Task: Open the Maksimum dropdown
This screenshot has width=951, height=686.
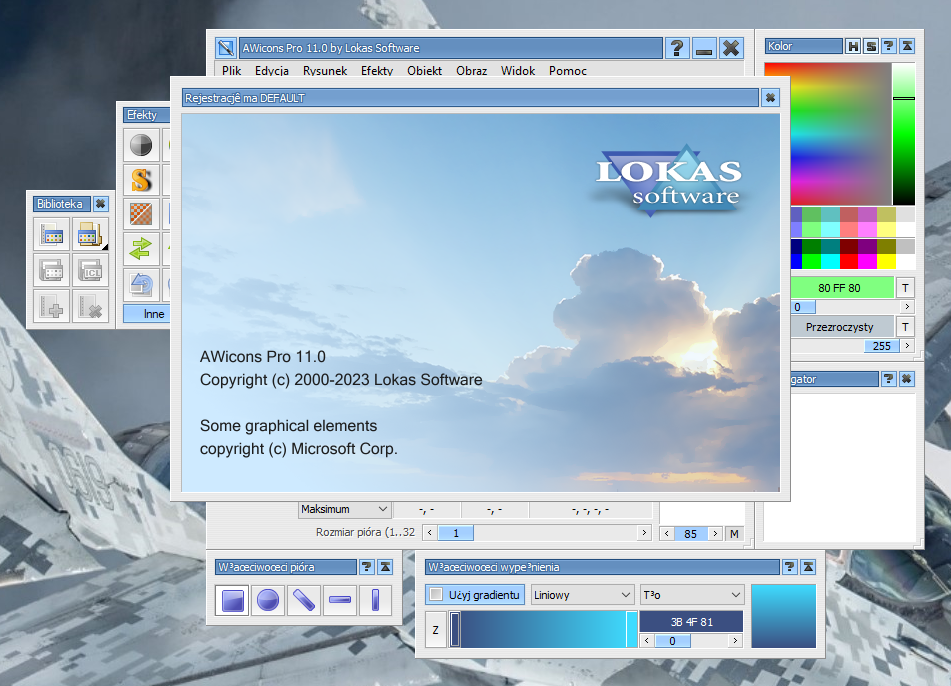Action: (344, 509)
